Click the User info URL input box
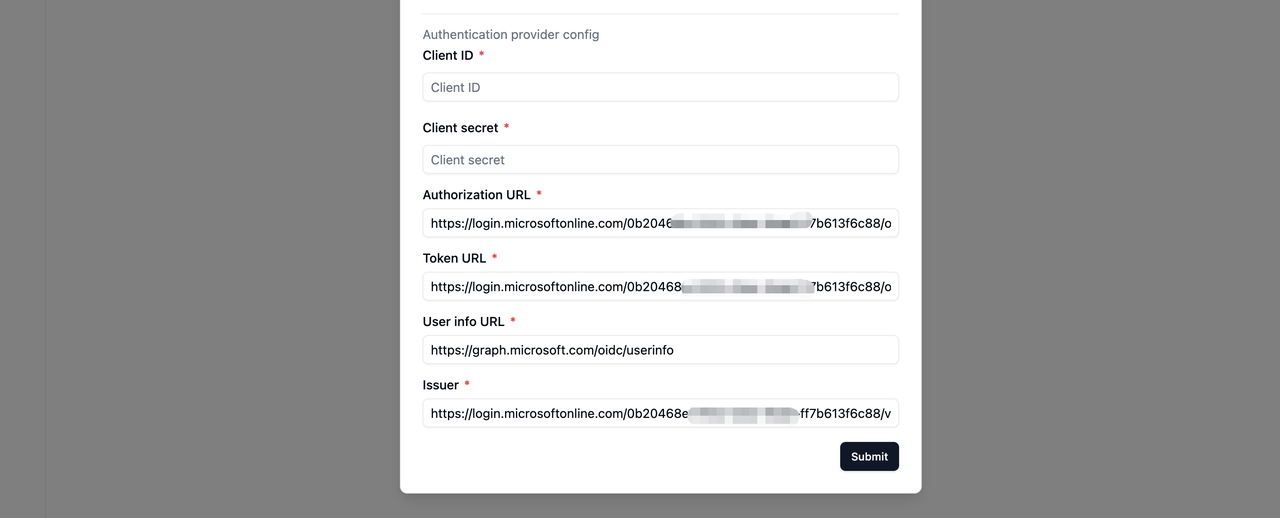The image size is (1280, 518). tap(660, 350)
